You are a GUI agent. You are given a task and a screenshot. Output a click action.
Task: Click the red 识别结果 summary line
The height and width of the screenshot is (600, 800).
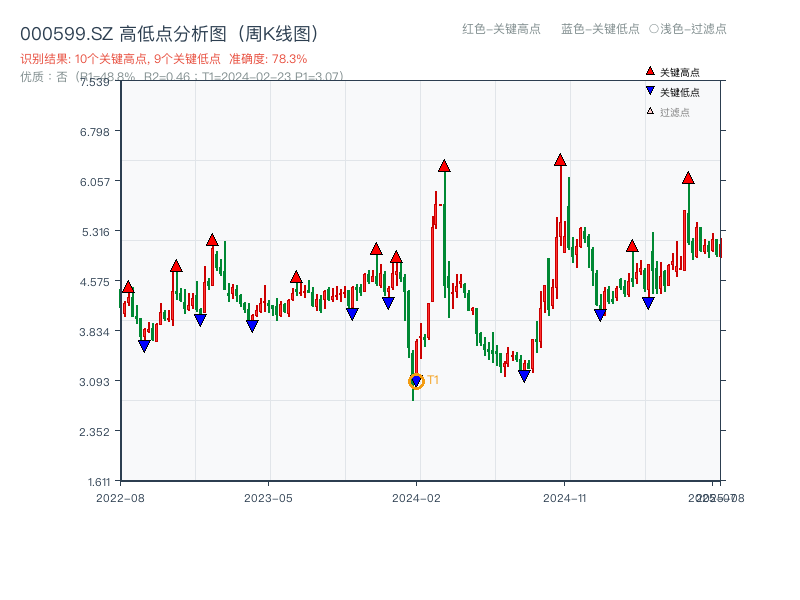[164, 59]
